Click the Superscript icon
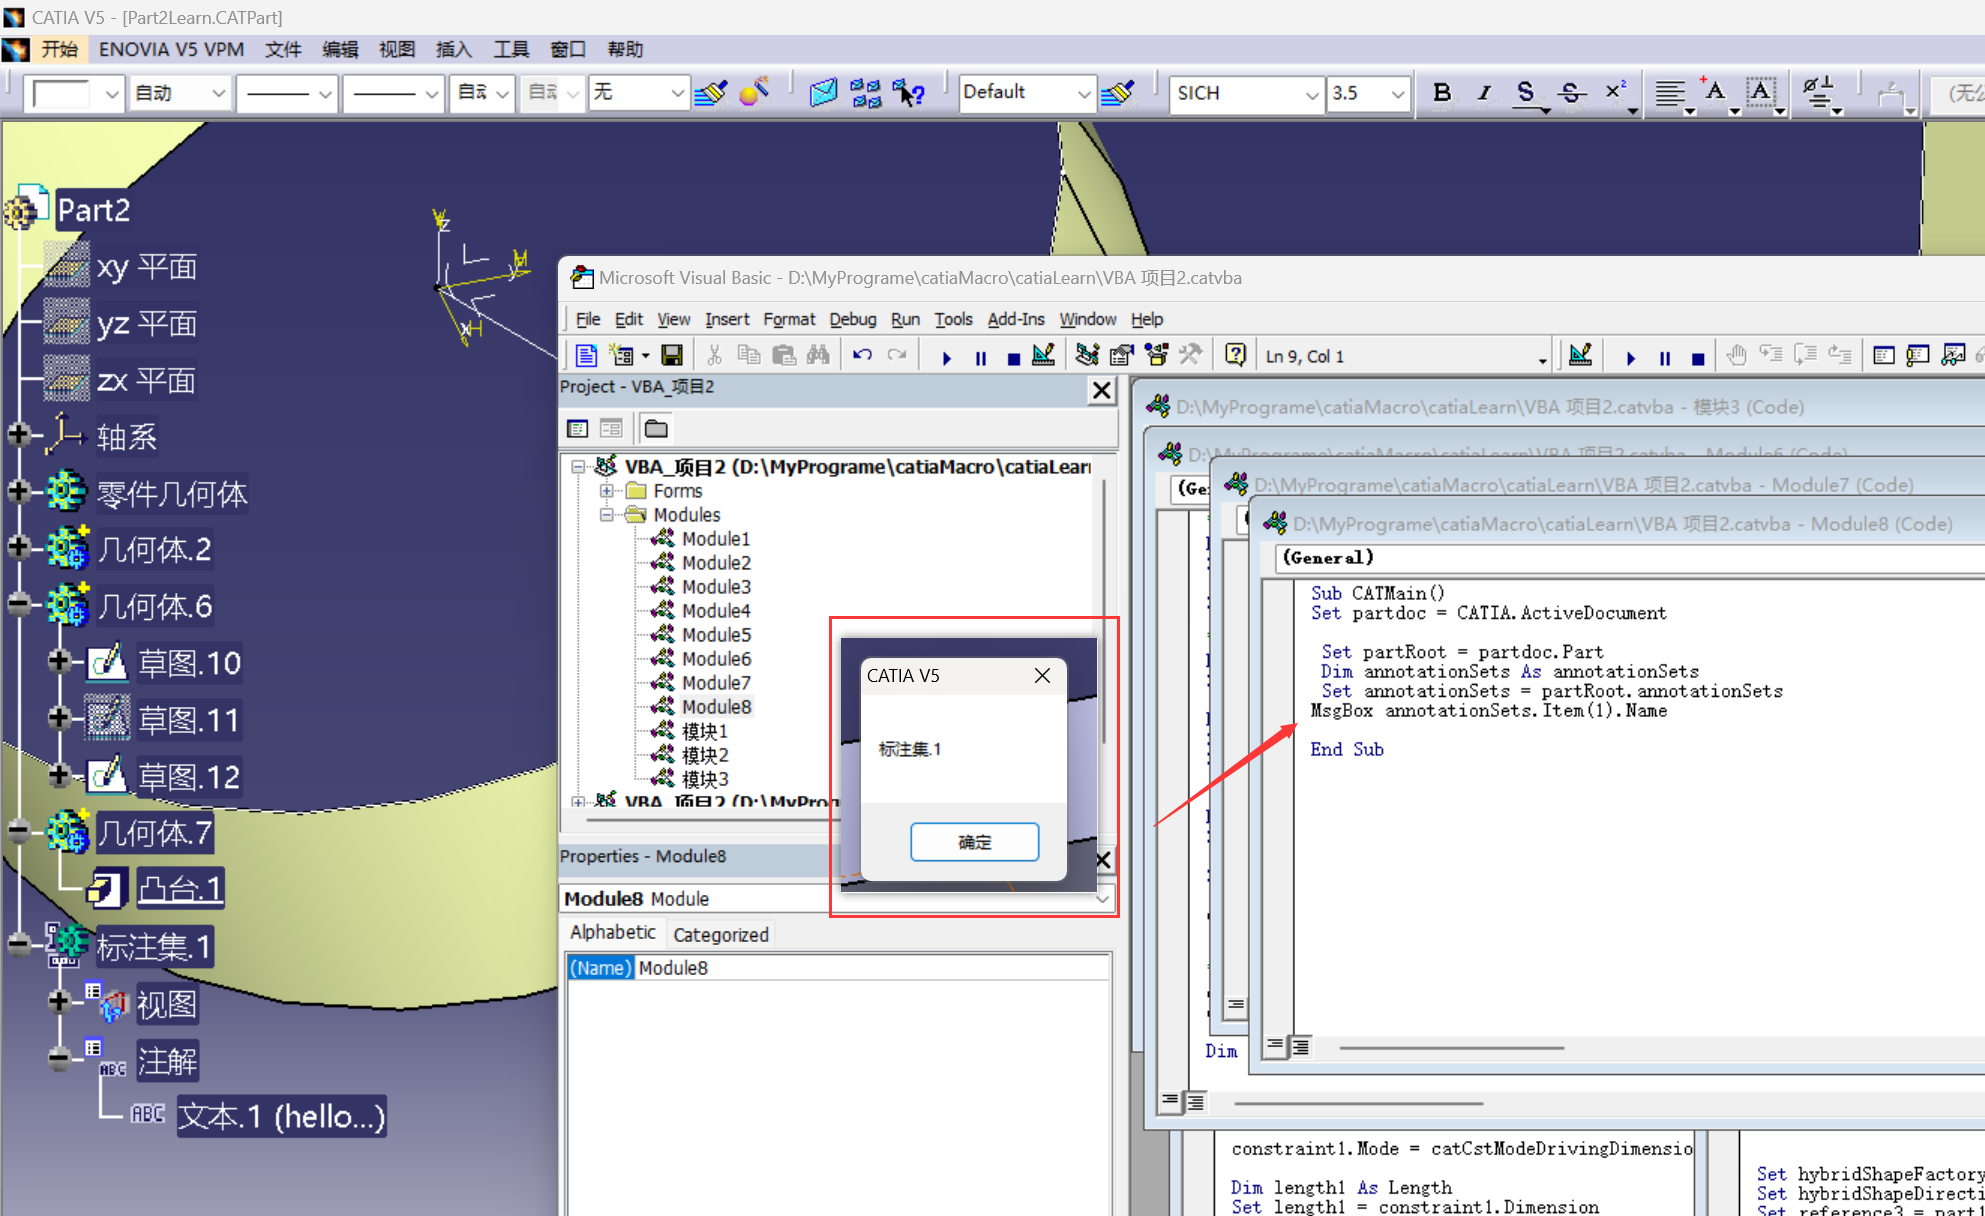 (x=1616, y=93)
